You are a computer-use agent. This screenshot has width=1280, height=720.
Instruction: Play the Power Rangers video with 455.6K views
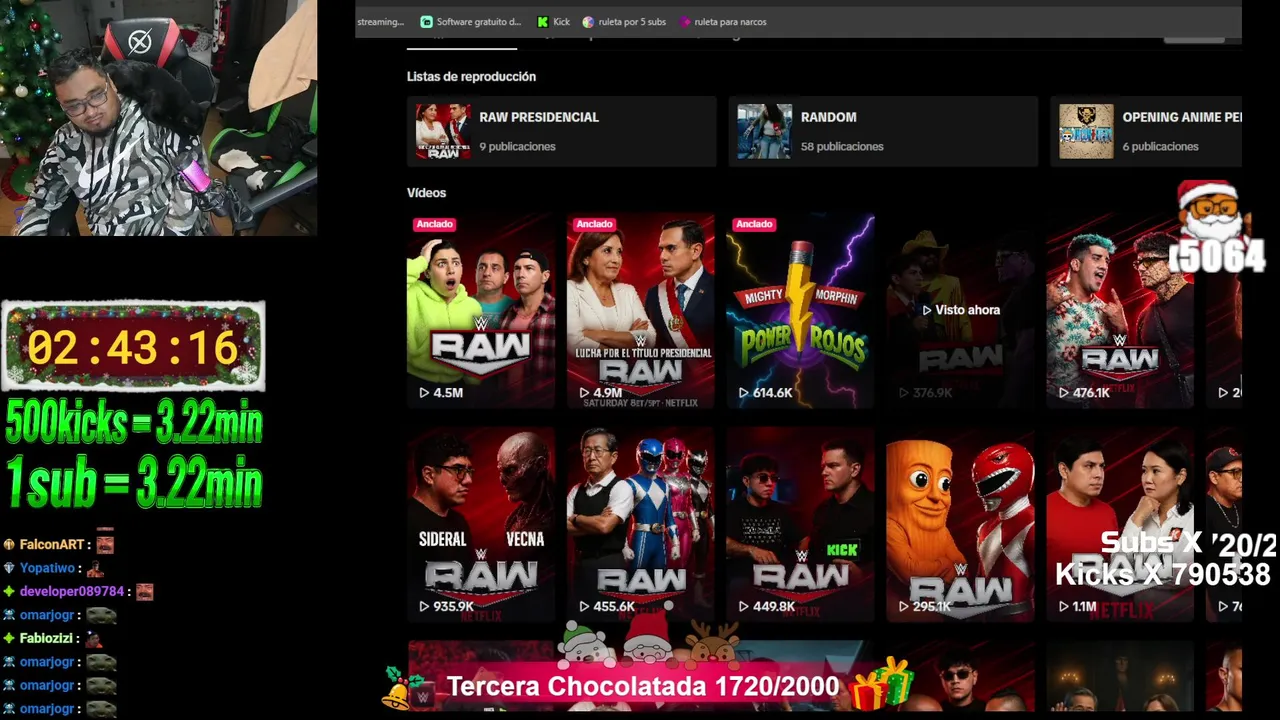pyautogui.click(x=640, y=525)
